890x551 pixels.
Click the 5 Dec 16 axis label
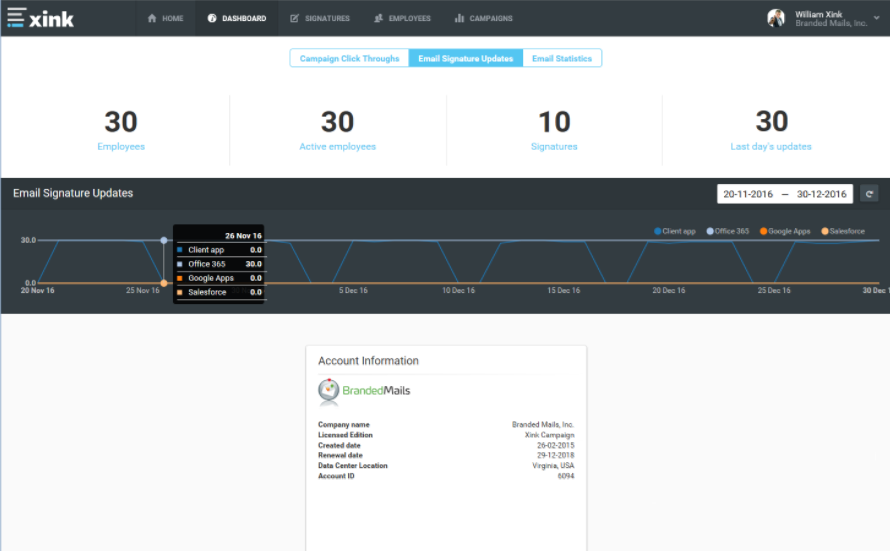[353, 291]
